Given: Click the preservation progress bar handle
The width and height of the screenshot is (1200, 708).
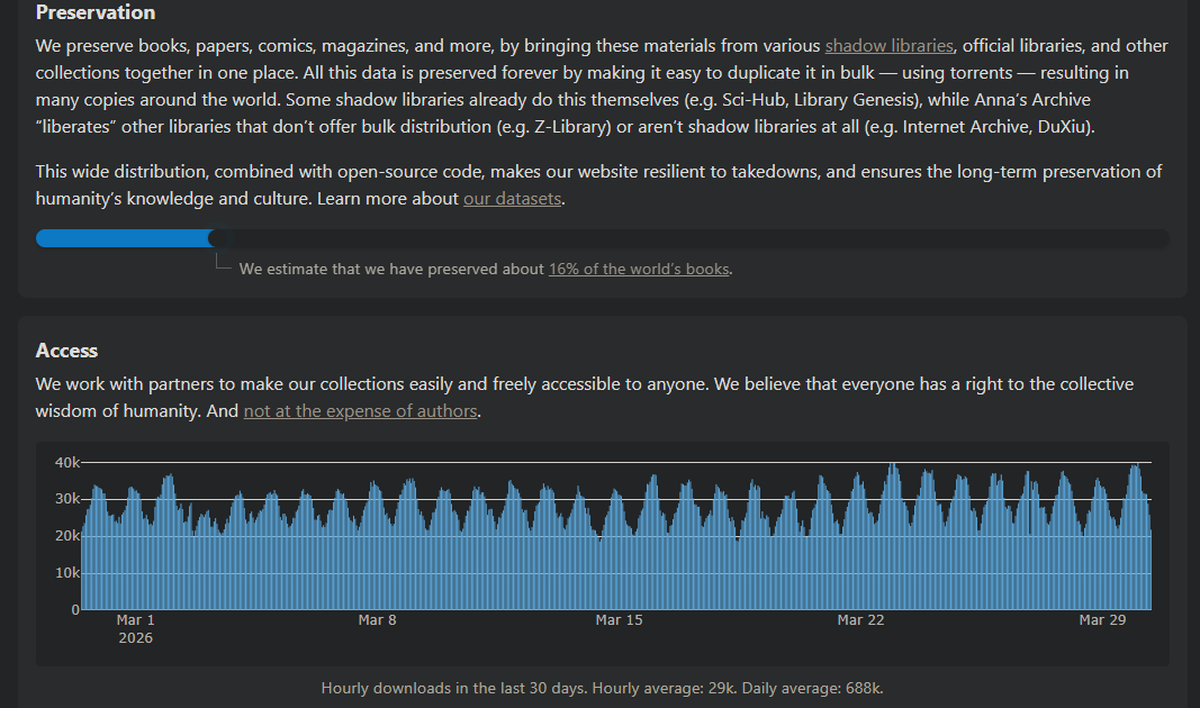Looking at the screenshot, I should 218,238.
